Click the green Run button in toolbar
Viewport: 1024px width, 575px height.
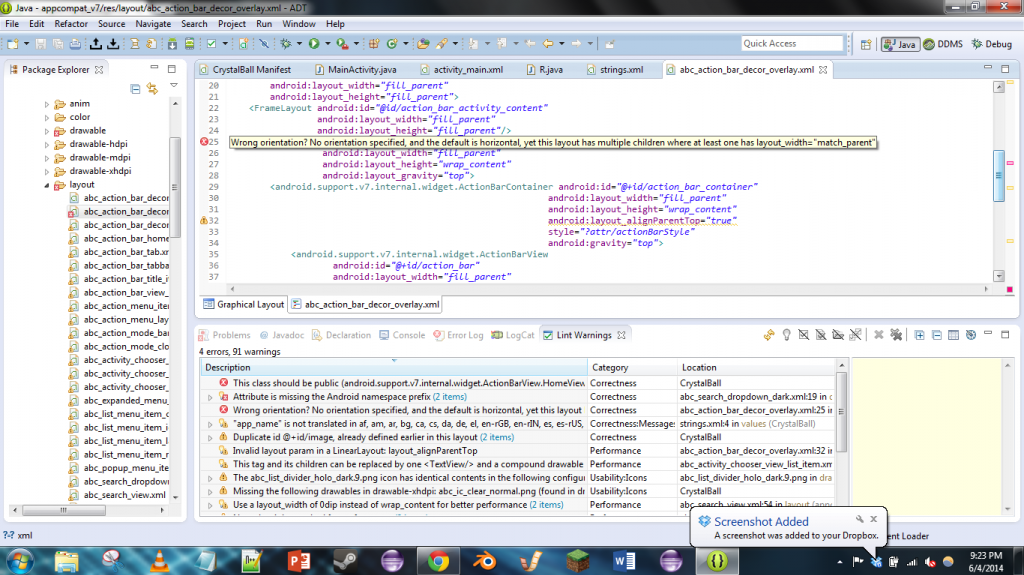pos(313,44)
